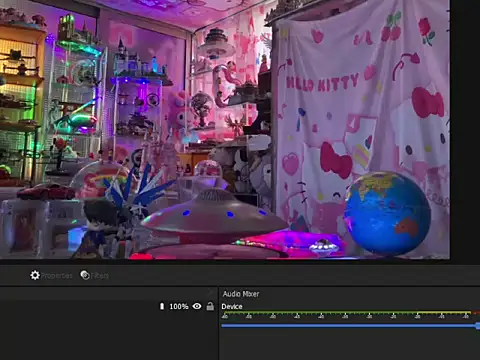Select the Device label in Audio Mixer
This screenshot has width=480, height=360.
(x=232, y=306)
